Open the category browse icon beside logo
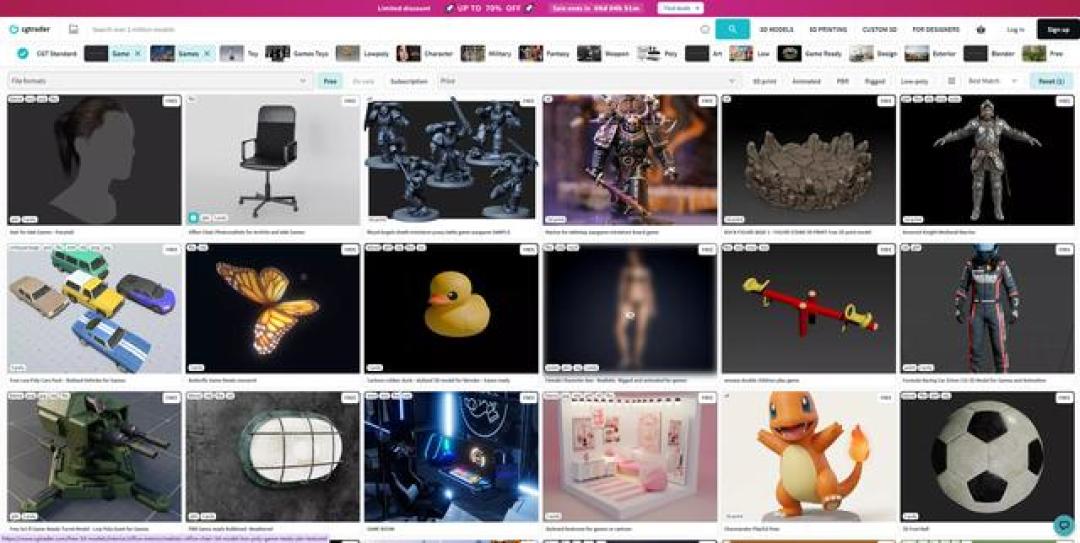1080x543 pixels. [x=74, y=30]
